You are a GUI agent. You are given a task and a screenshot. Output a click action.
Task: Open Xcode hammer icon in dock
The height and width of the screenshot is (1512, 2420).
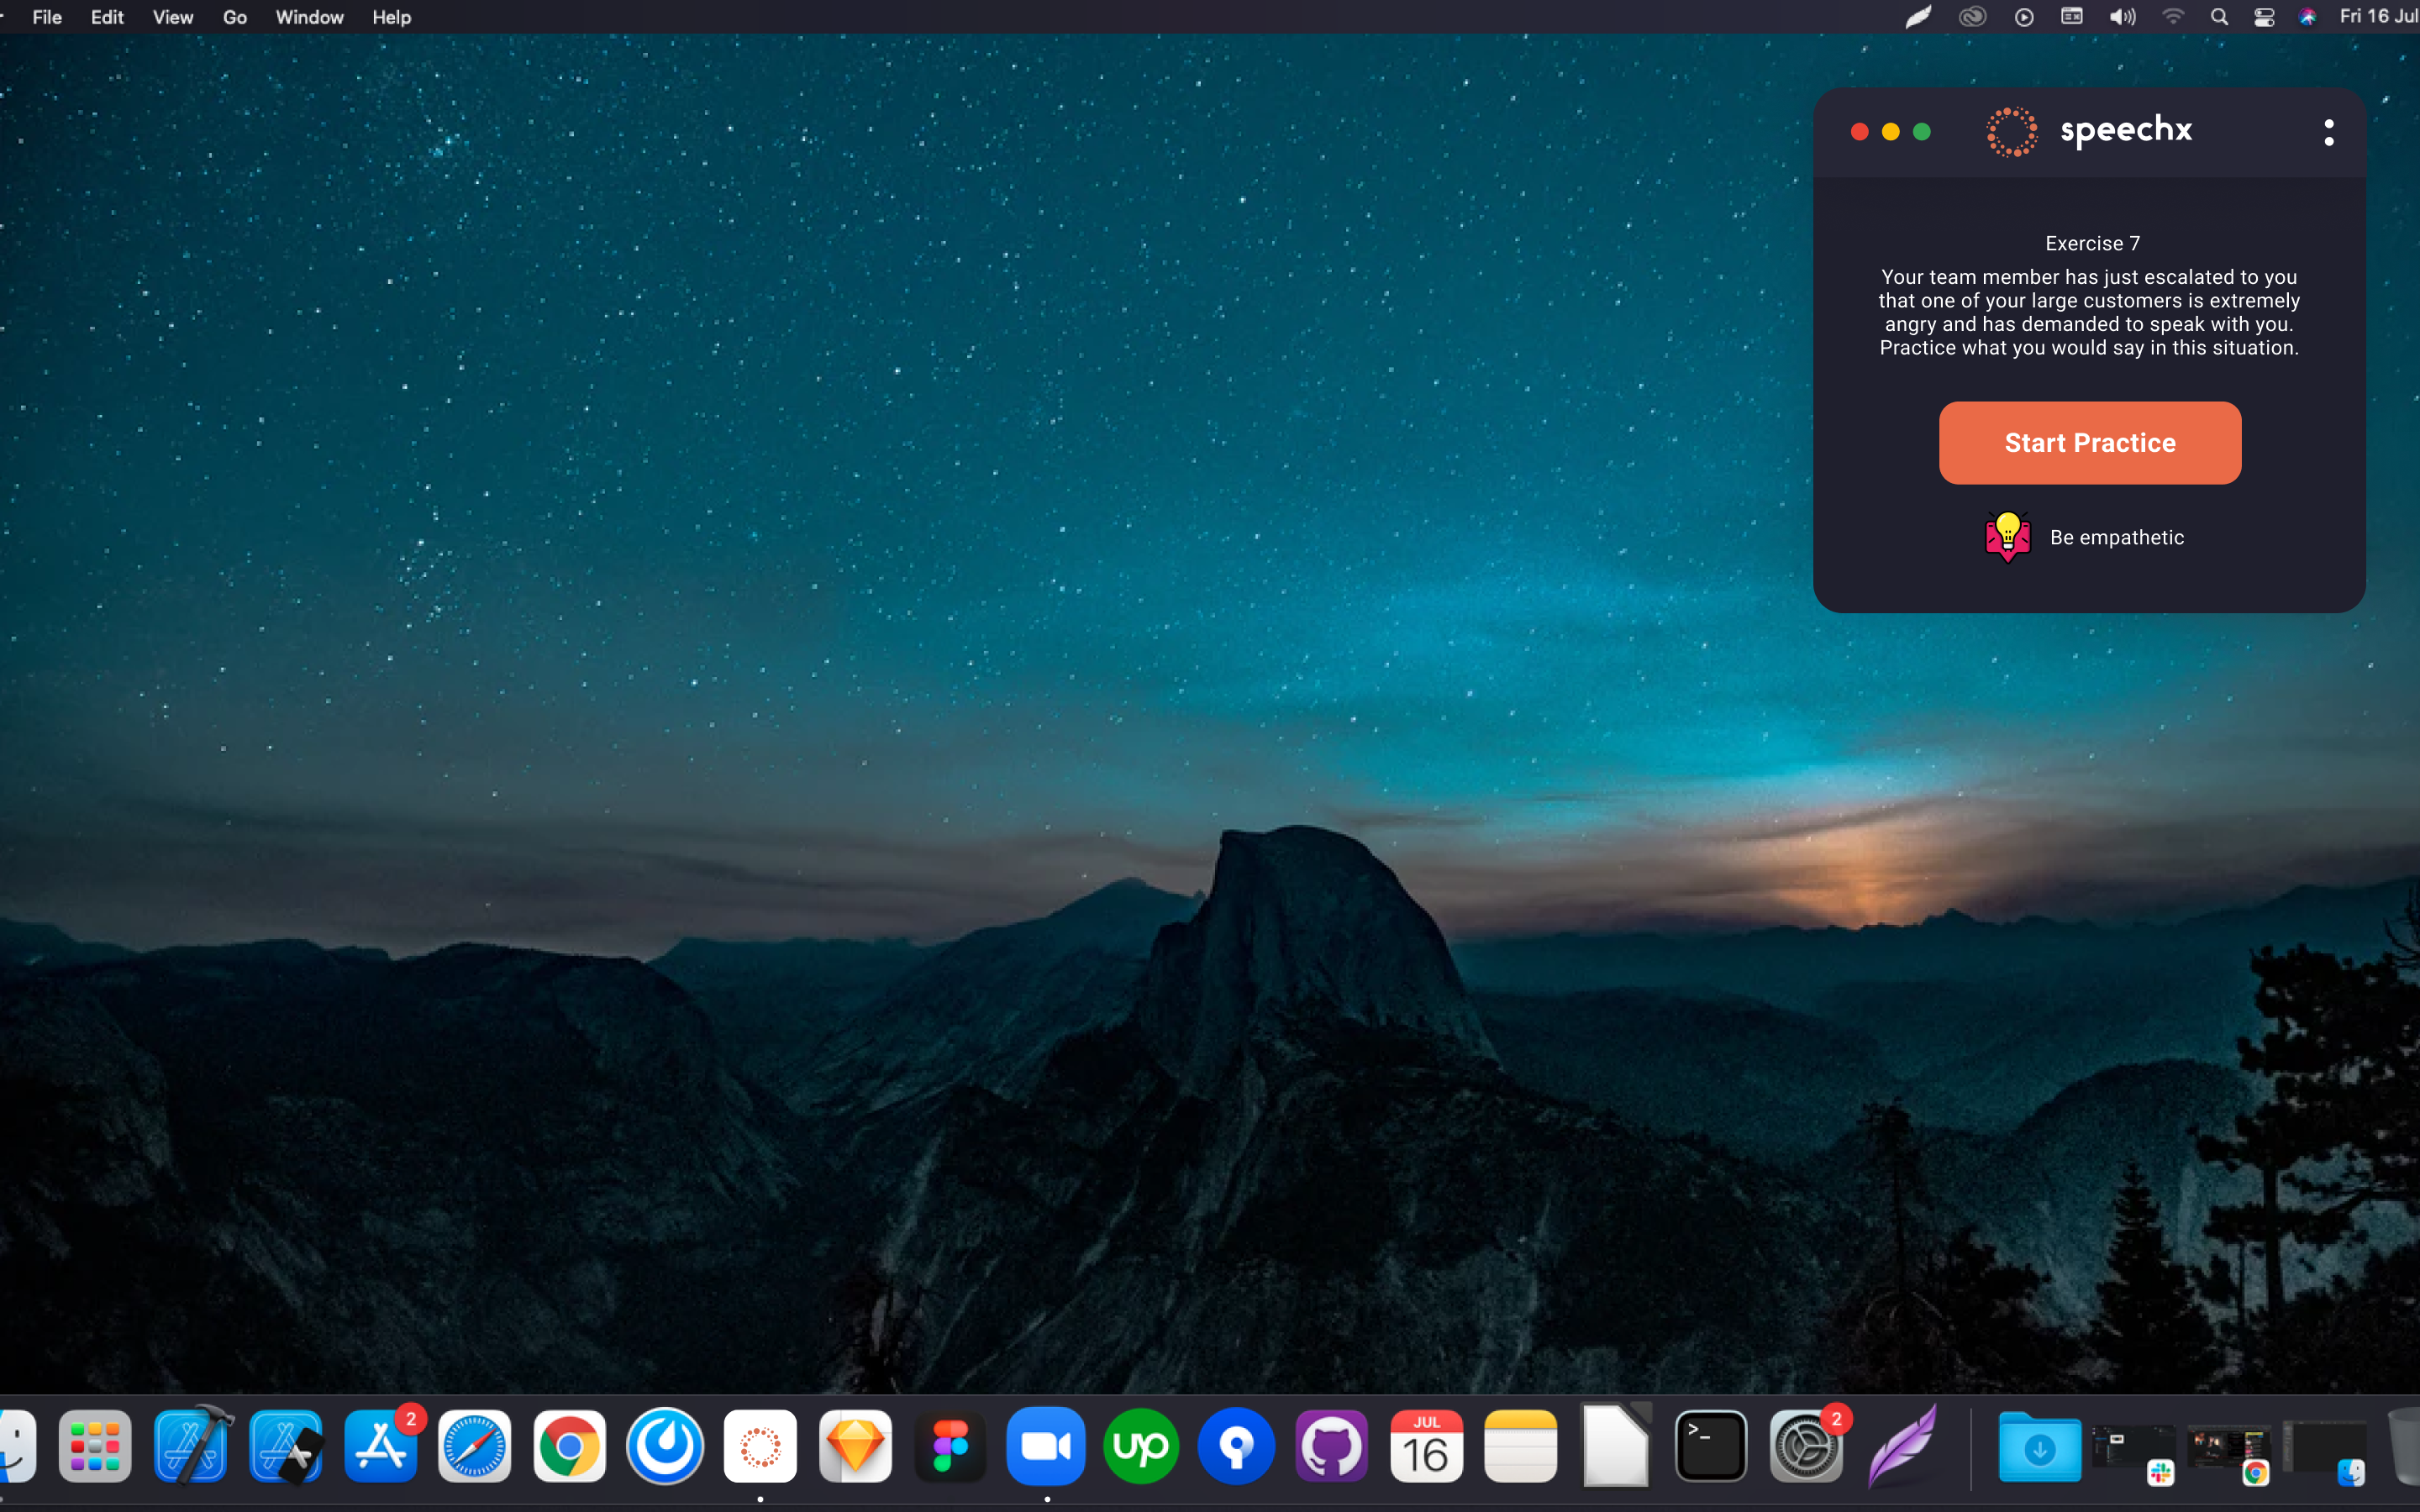[x=192, y=1446]
